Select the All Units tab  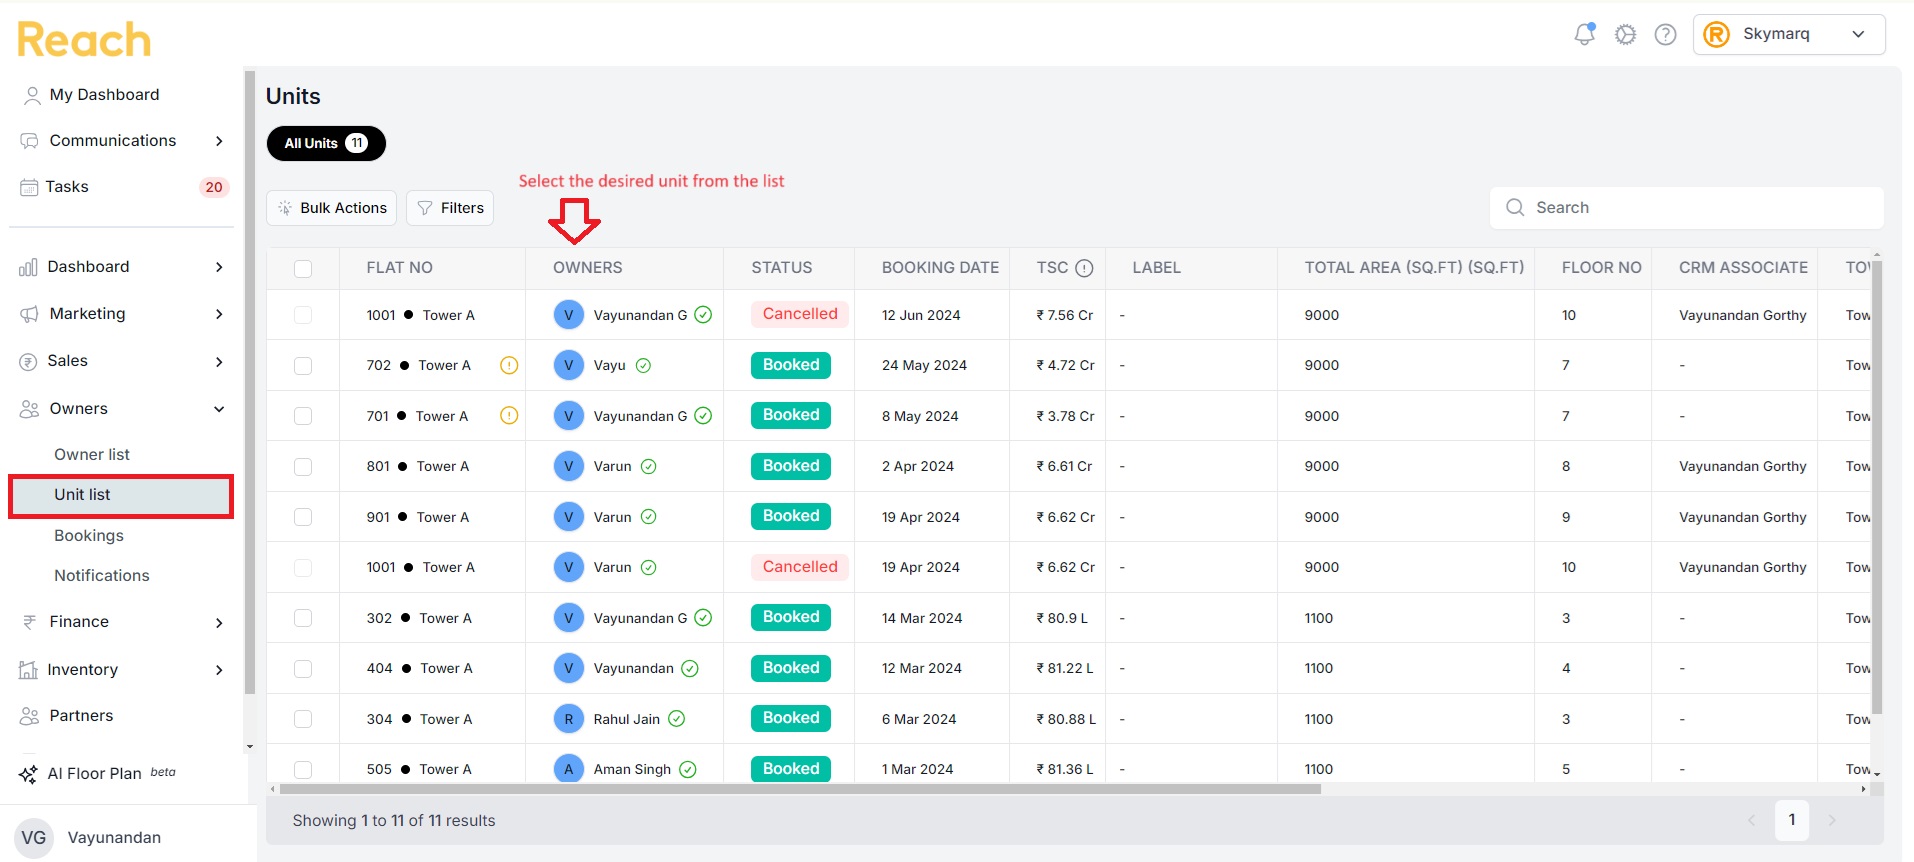coord(326,143)
